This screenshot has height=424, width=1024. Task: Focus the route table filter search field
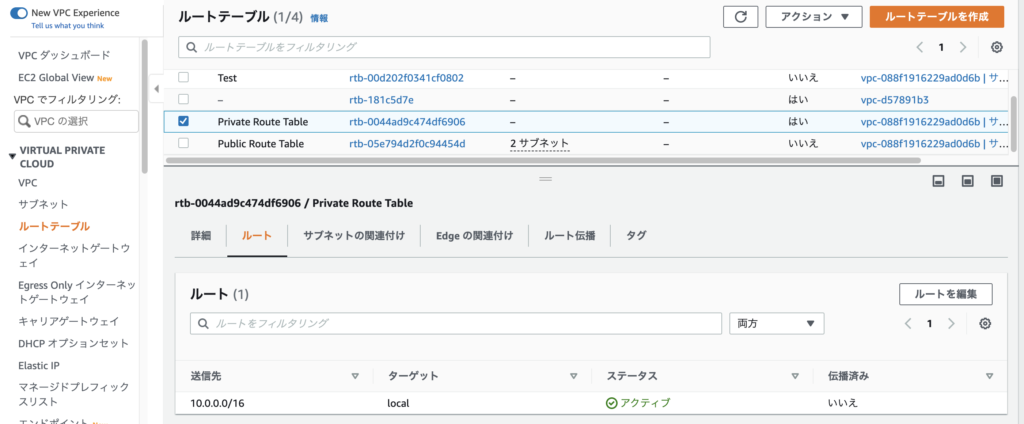444,47
